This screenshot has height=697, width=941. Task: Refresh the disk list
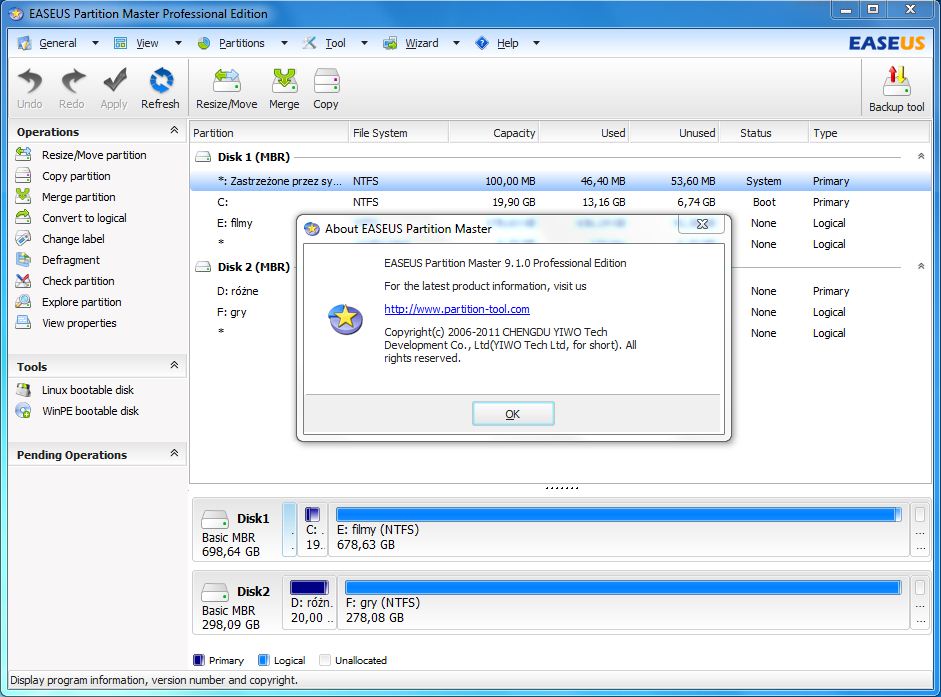point(160,88)
